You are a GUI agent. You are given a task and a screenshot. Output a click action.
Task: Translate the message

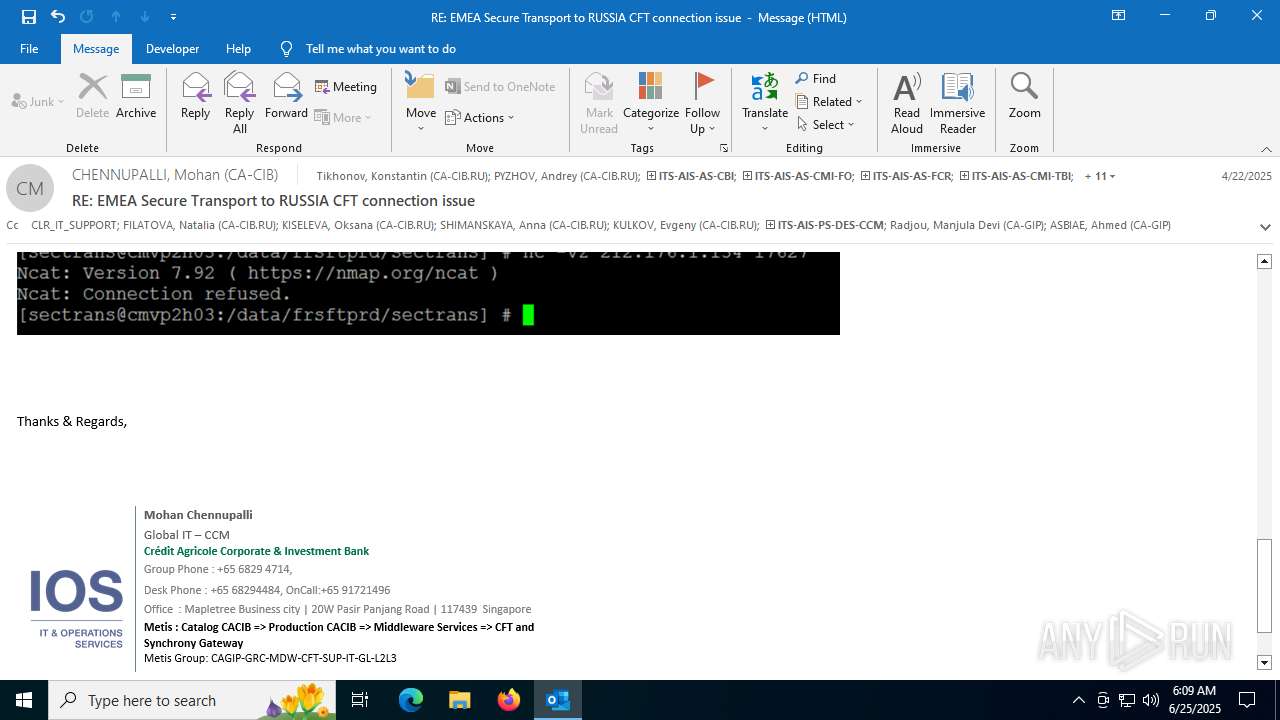click(765, 103)
